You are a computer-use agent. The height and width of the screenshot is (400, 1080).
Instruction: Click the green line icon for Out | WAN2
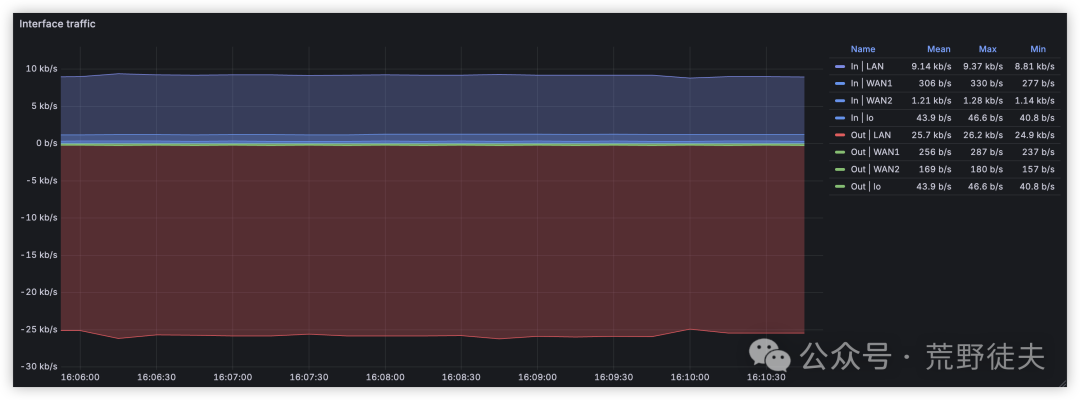[840, 169]
